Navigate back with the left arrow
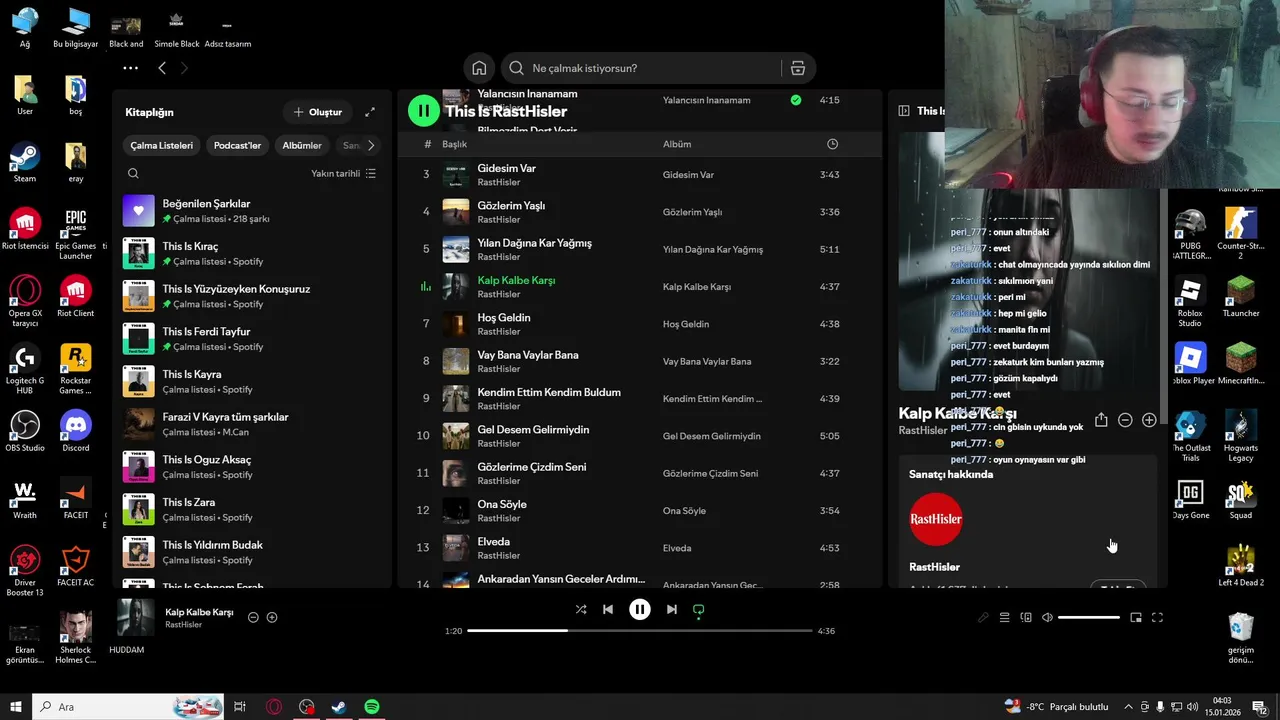 point(162,68)
